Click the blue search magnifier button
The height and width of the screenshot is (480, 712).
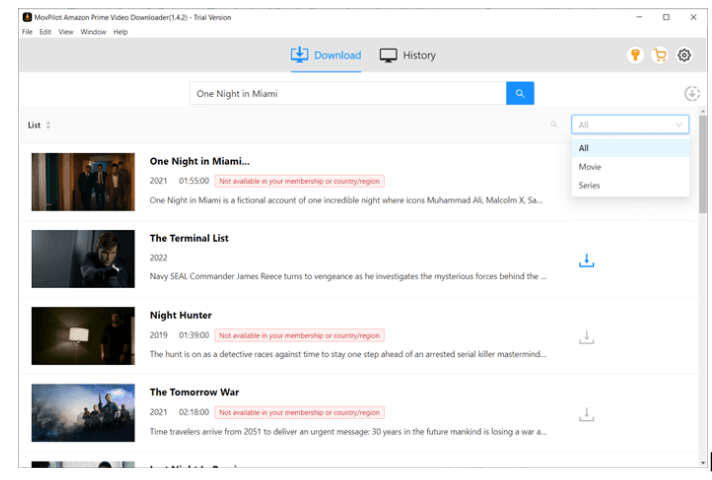click(x=520, y=93)
